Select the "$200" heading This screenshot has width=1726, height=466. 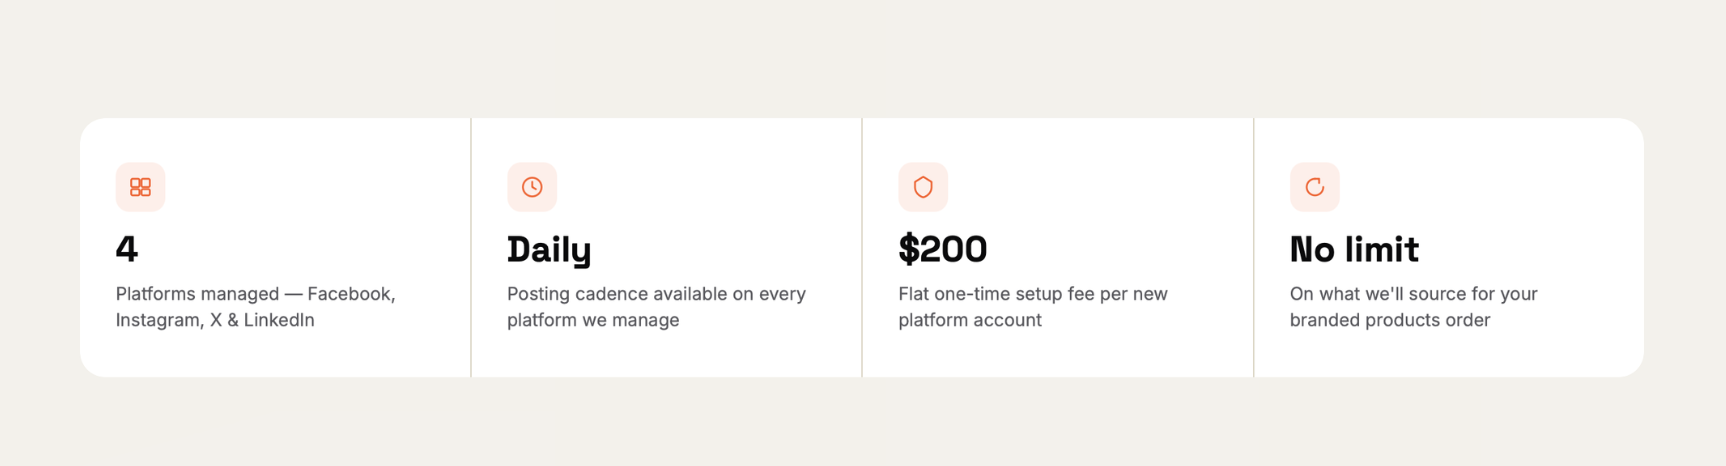[x=943, y=249]
